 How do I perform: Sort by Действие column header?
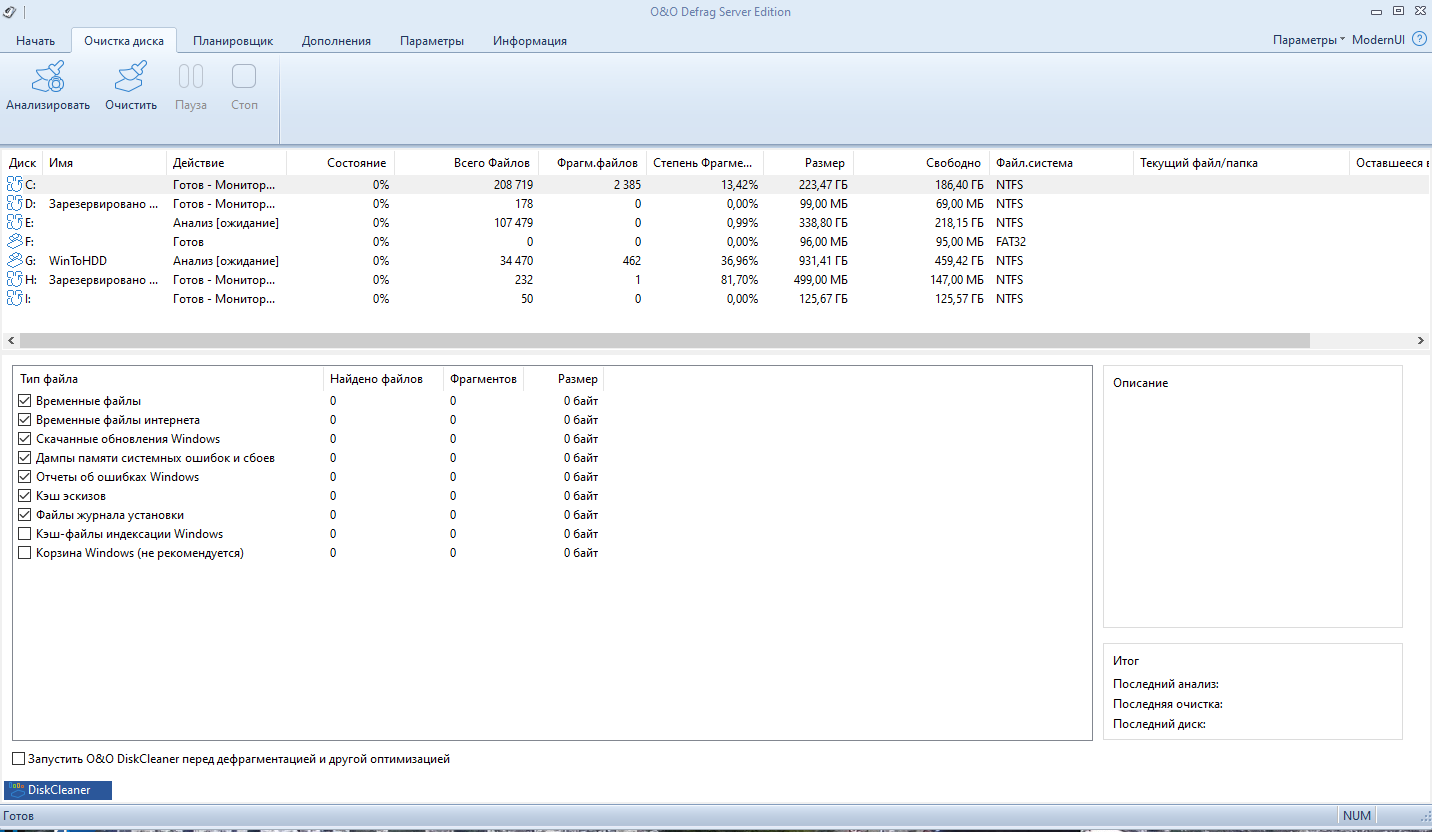227,163
